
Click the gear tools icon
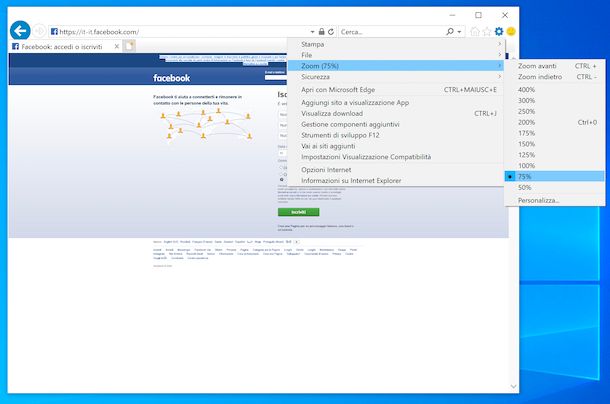[x=499, y=32]
